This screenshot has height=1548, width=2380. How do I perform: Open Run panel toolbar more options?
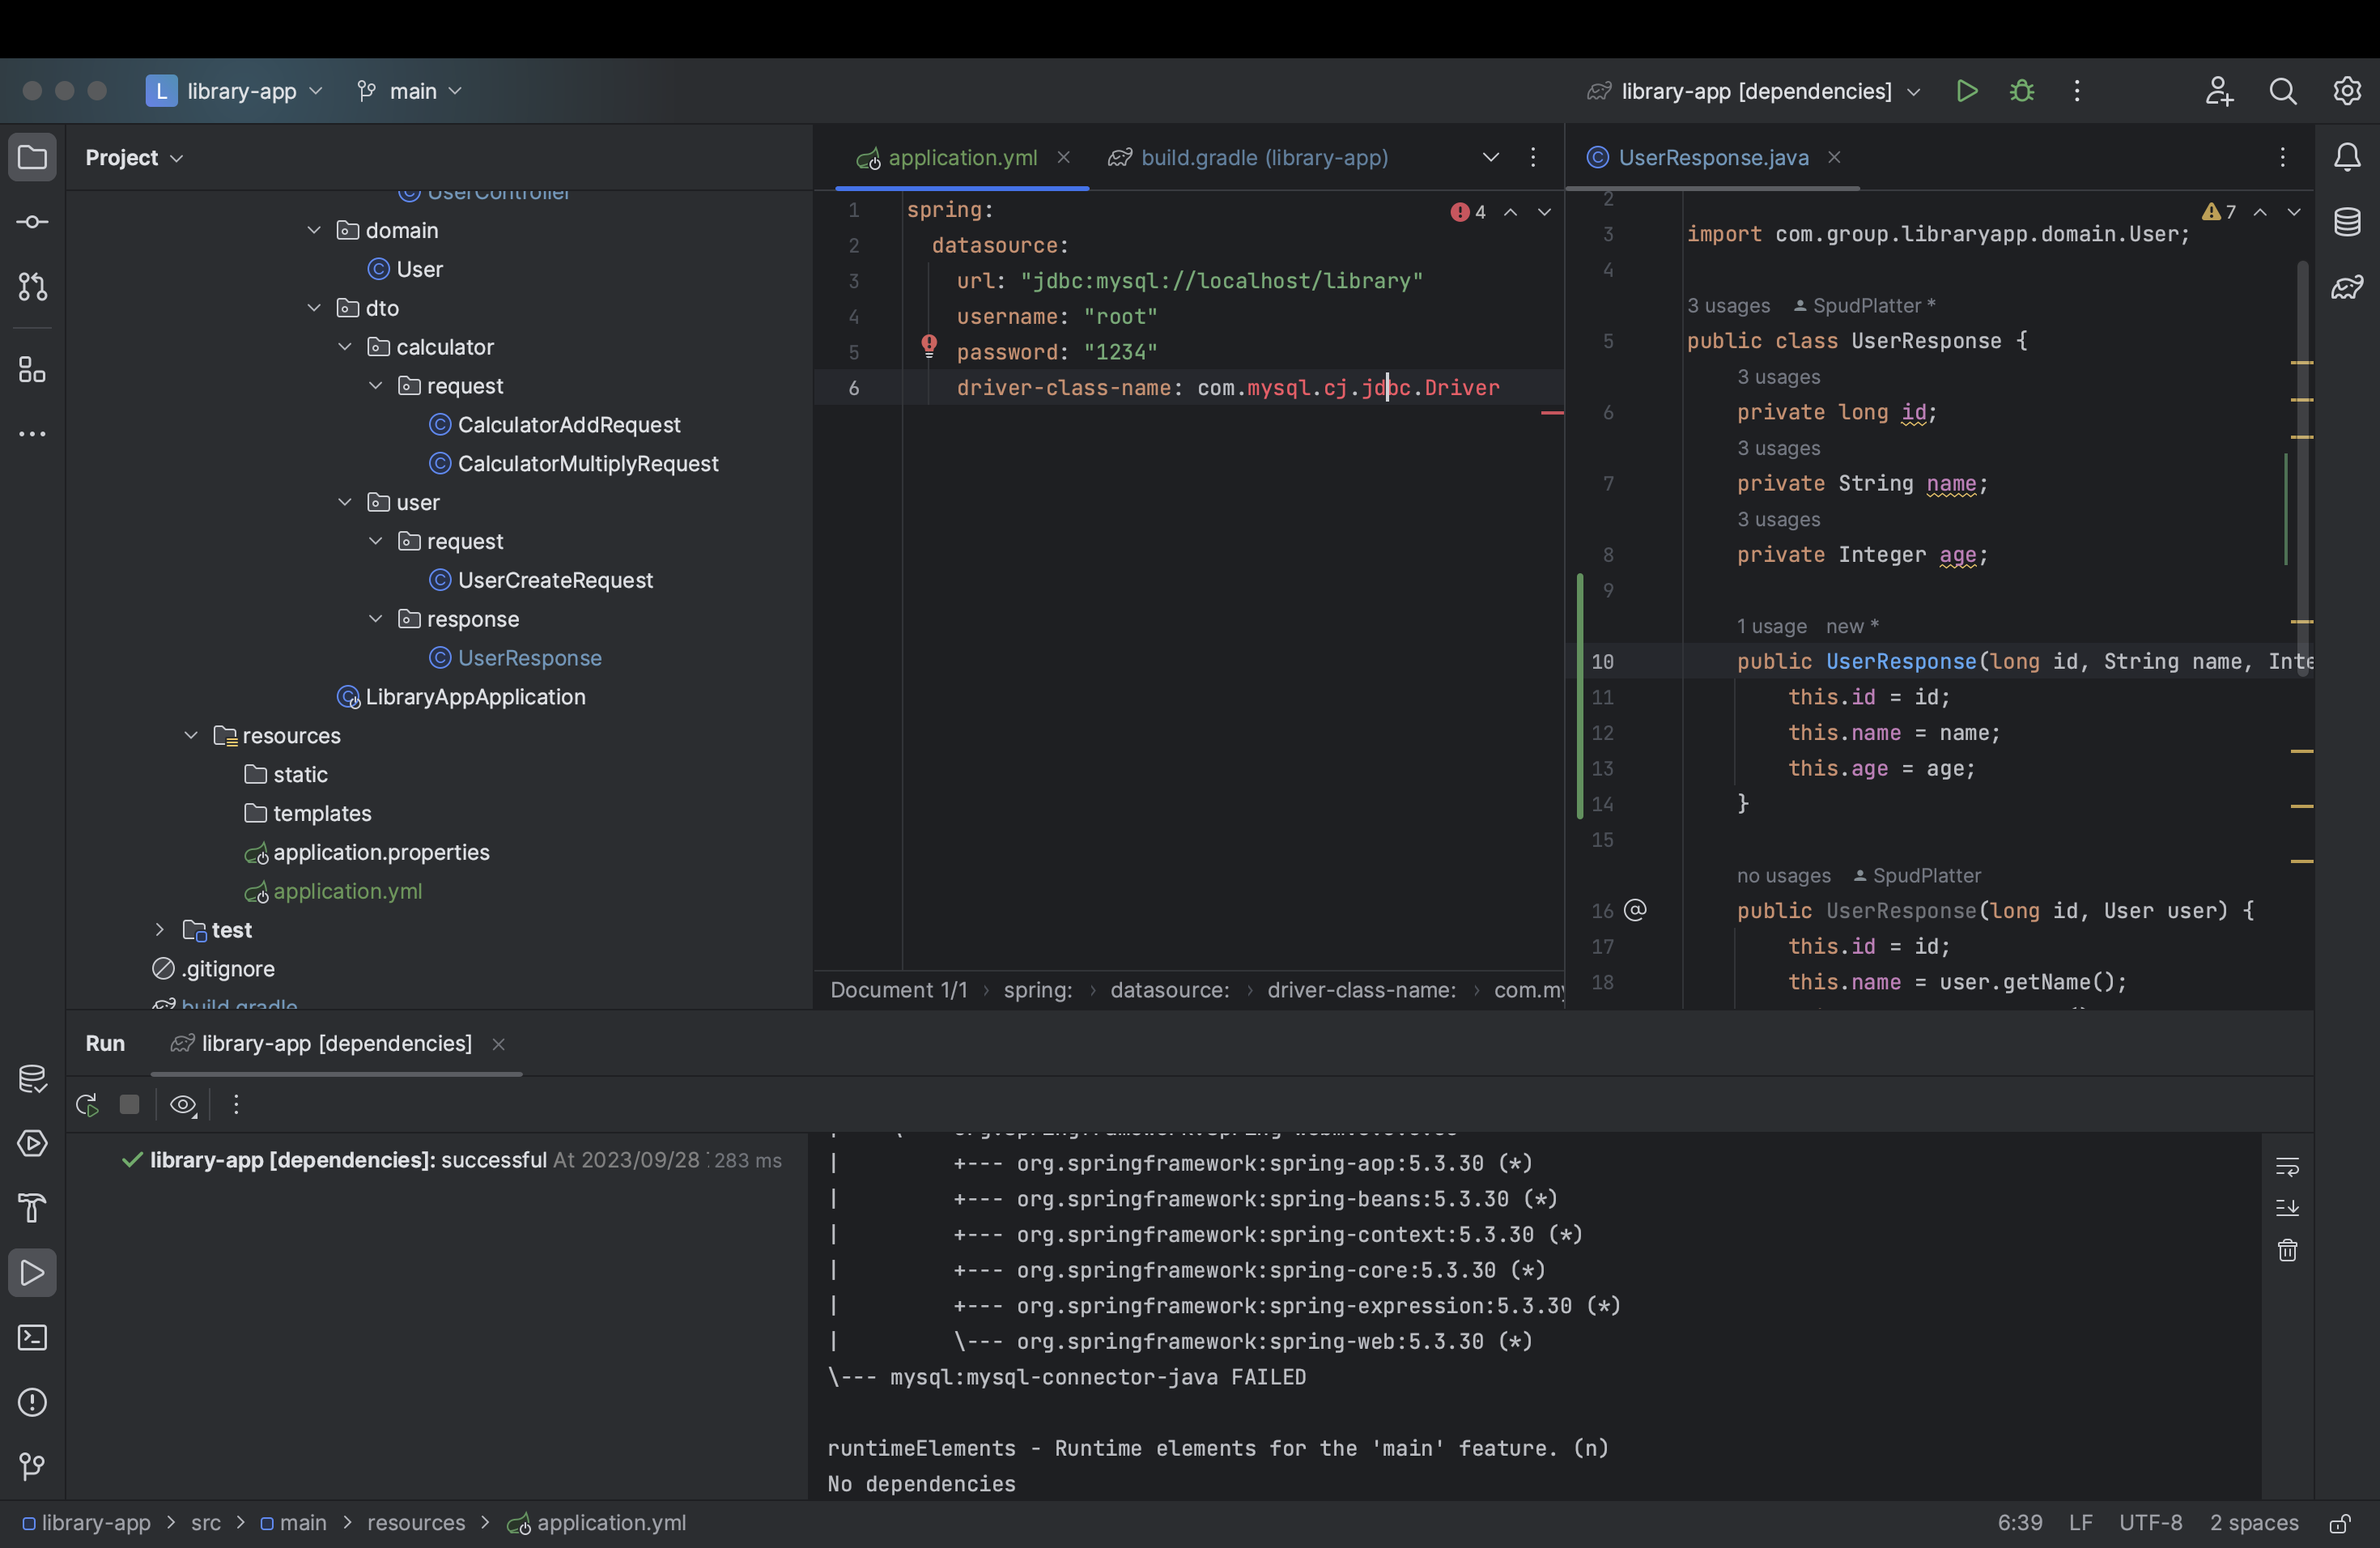236,1104
